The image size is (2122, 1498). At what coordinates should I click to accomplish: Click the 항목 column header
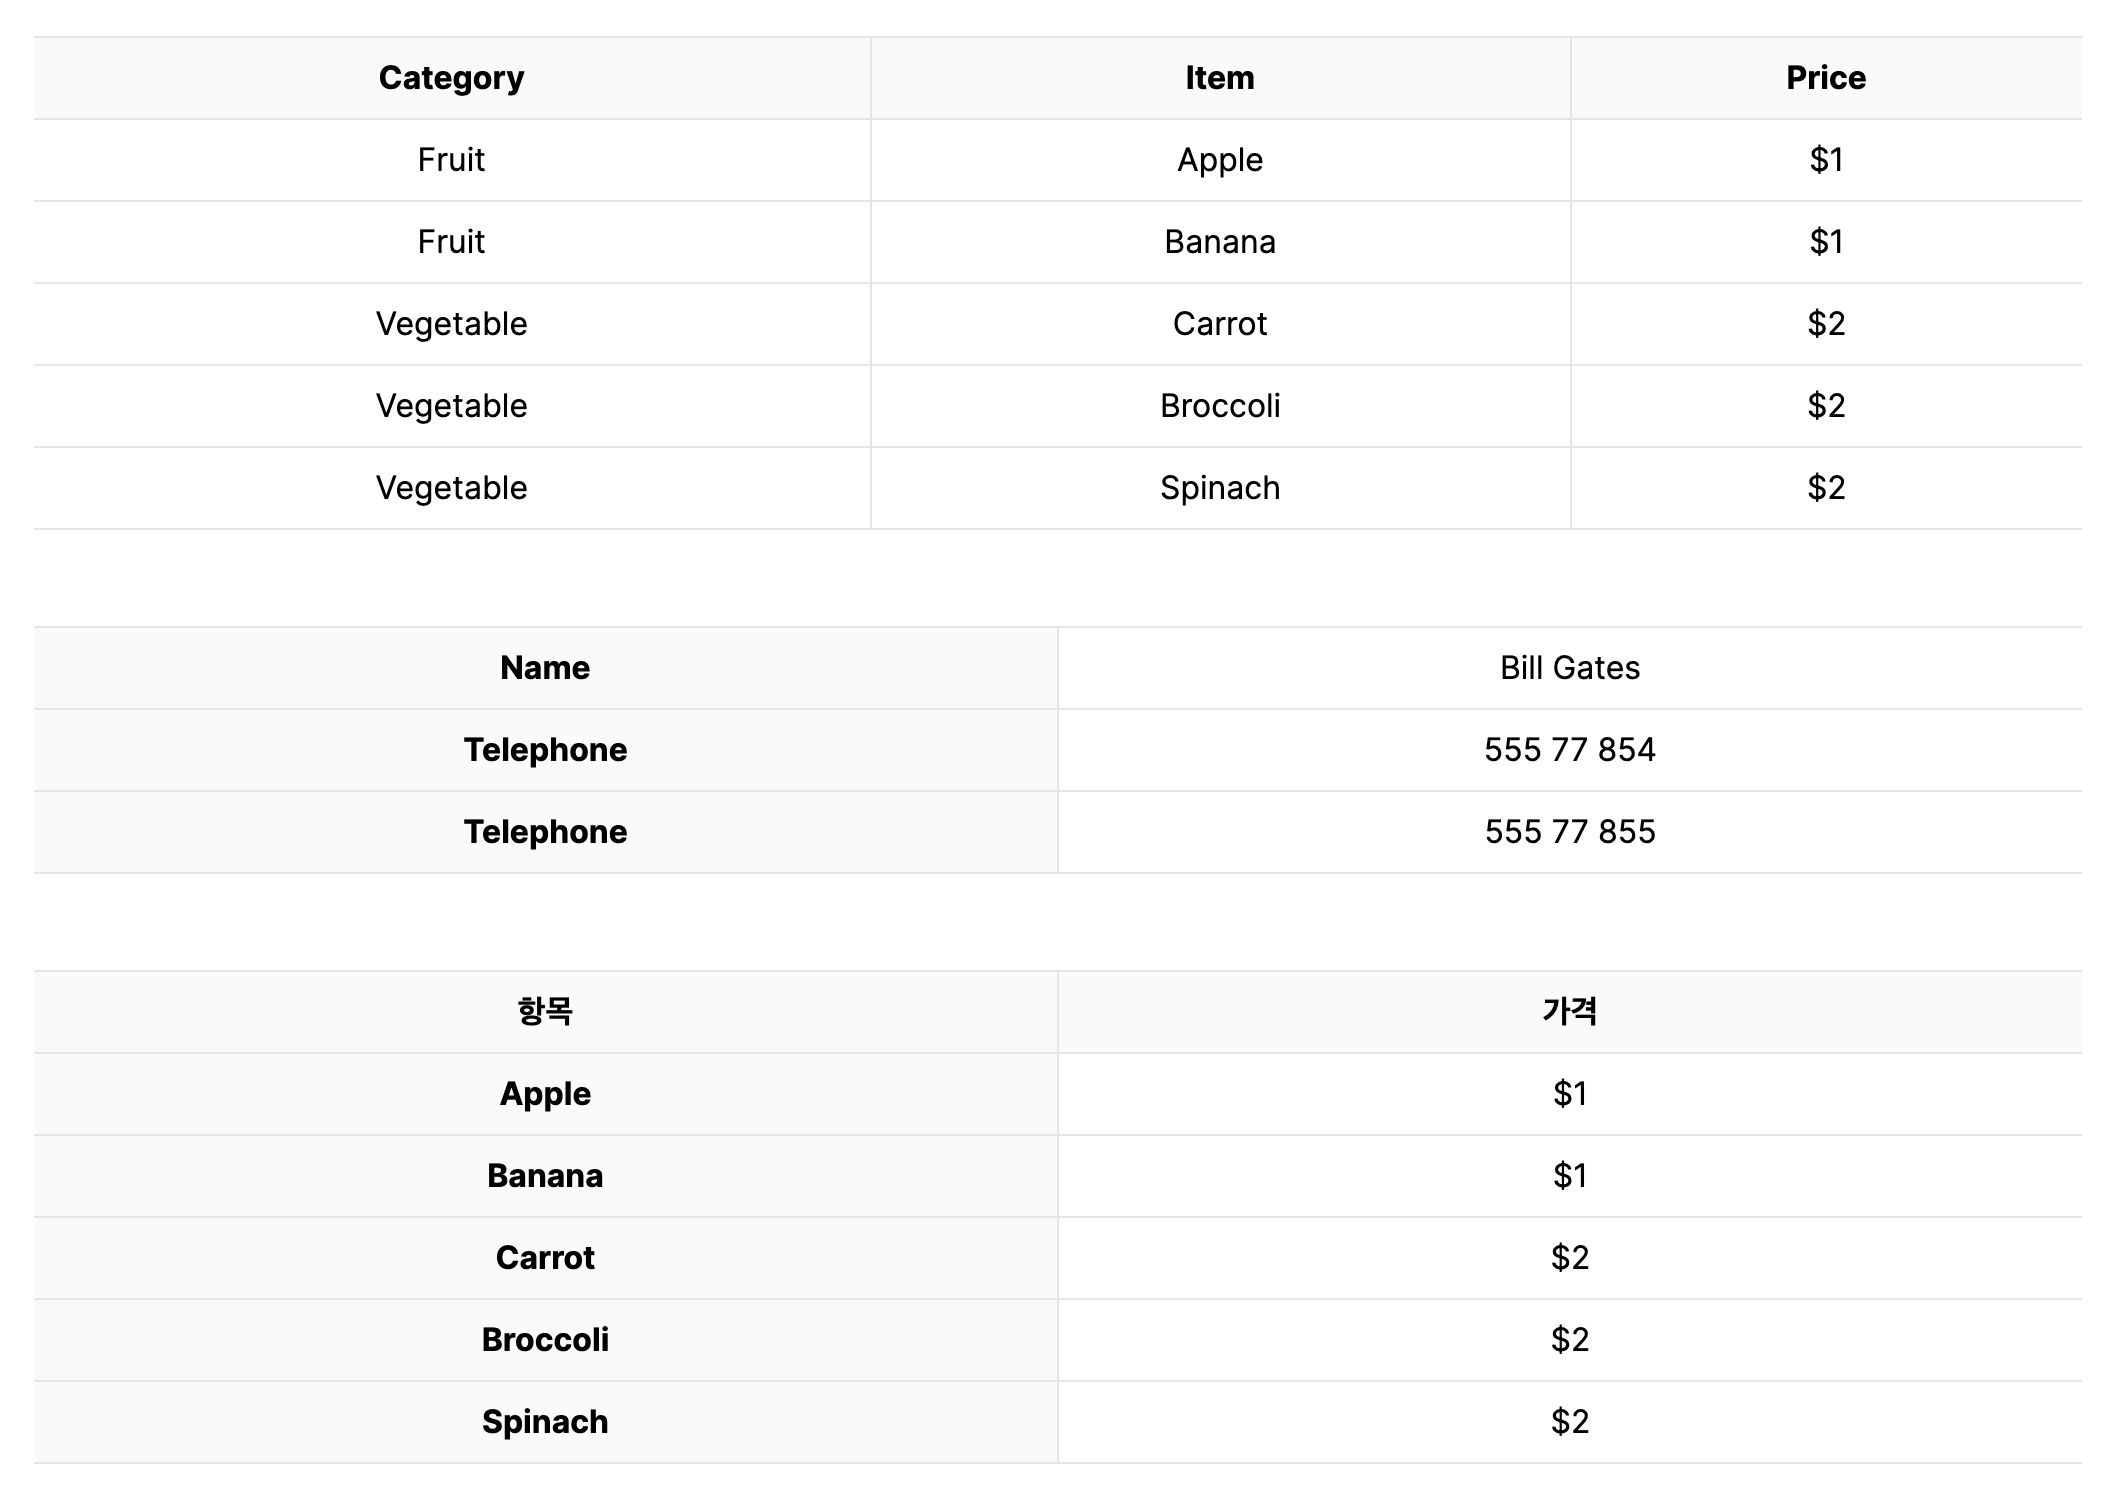point(545,1012)
